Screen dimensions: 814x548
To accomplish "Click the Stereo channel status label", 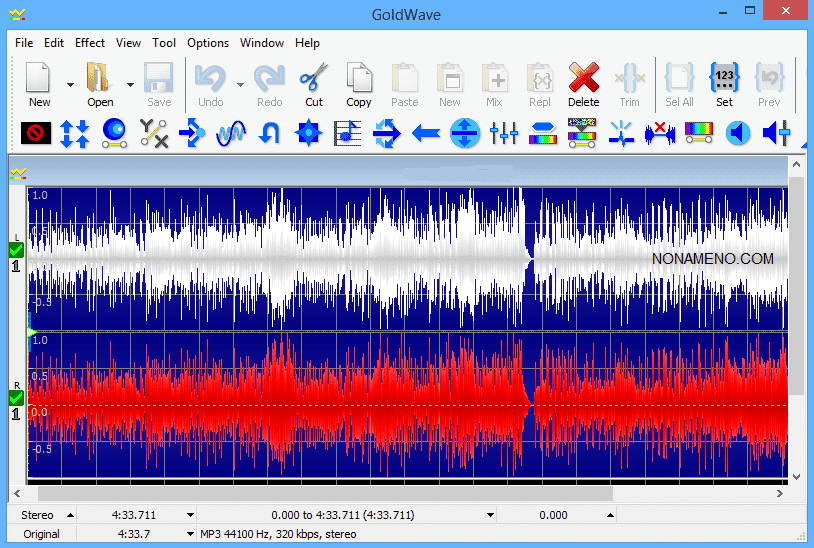I will pyautogui.click(x=38, y=515).
